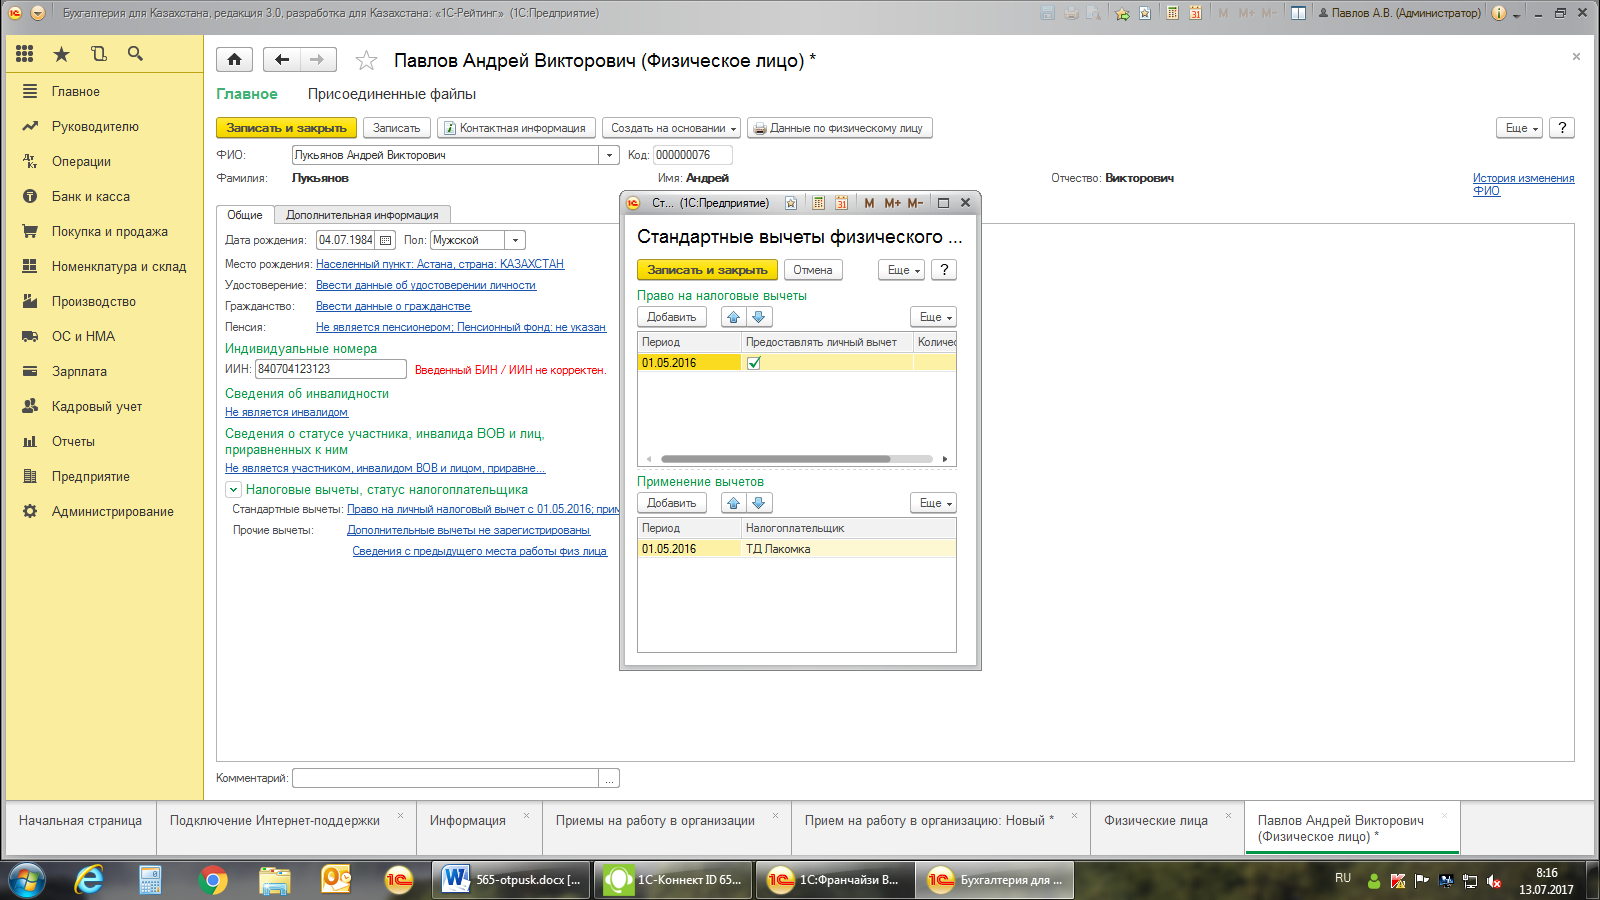The image size is (1600, 900).
Task: Open the History icon in the tools panel
Action: tap(98, 54)
